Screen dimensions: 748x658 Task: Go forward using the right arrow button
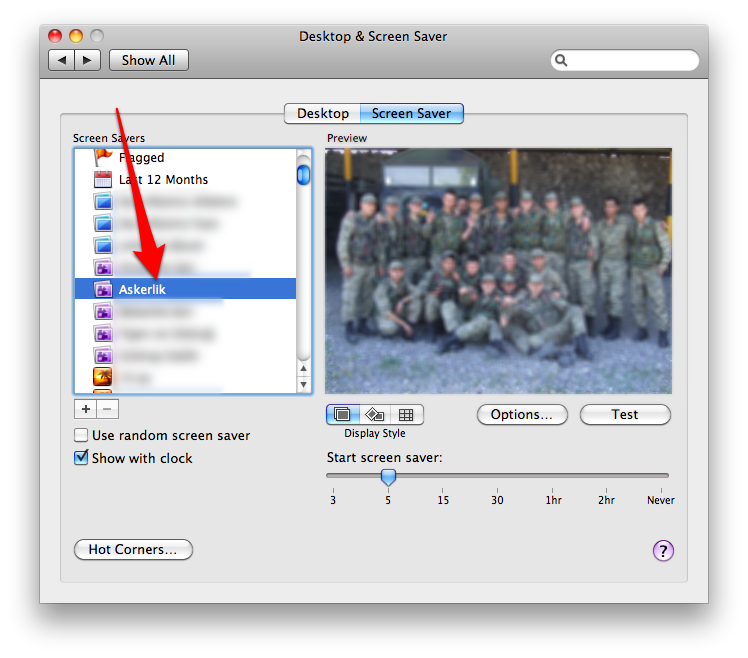(x=87, y=60)
